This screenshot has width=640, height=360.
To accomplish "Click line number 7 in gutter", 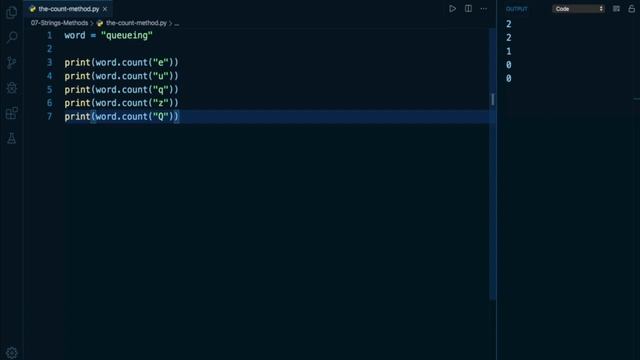I will tap(49, 116).
